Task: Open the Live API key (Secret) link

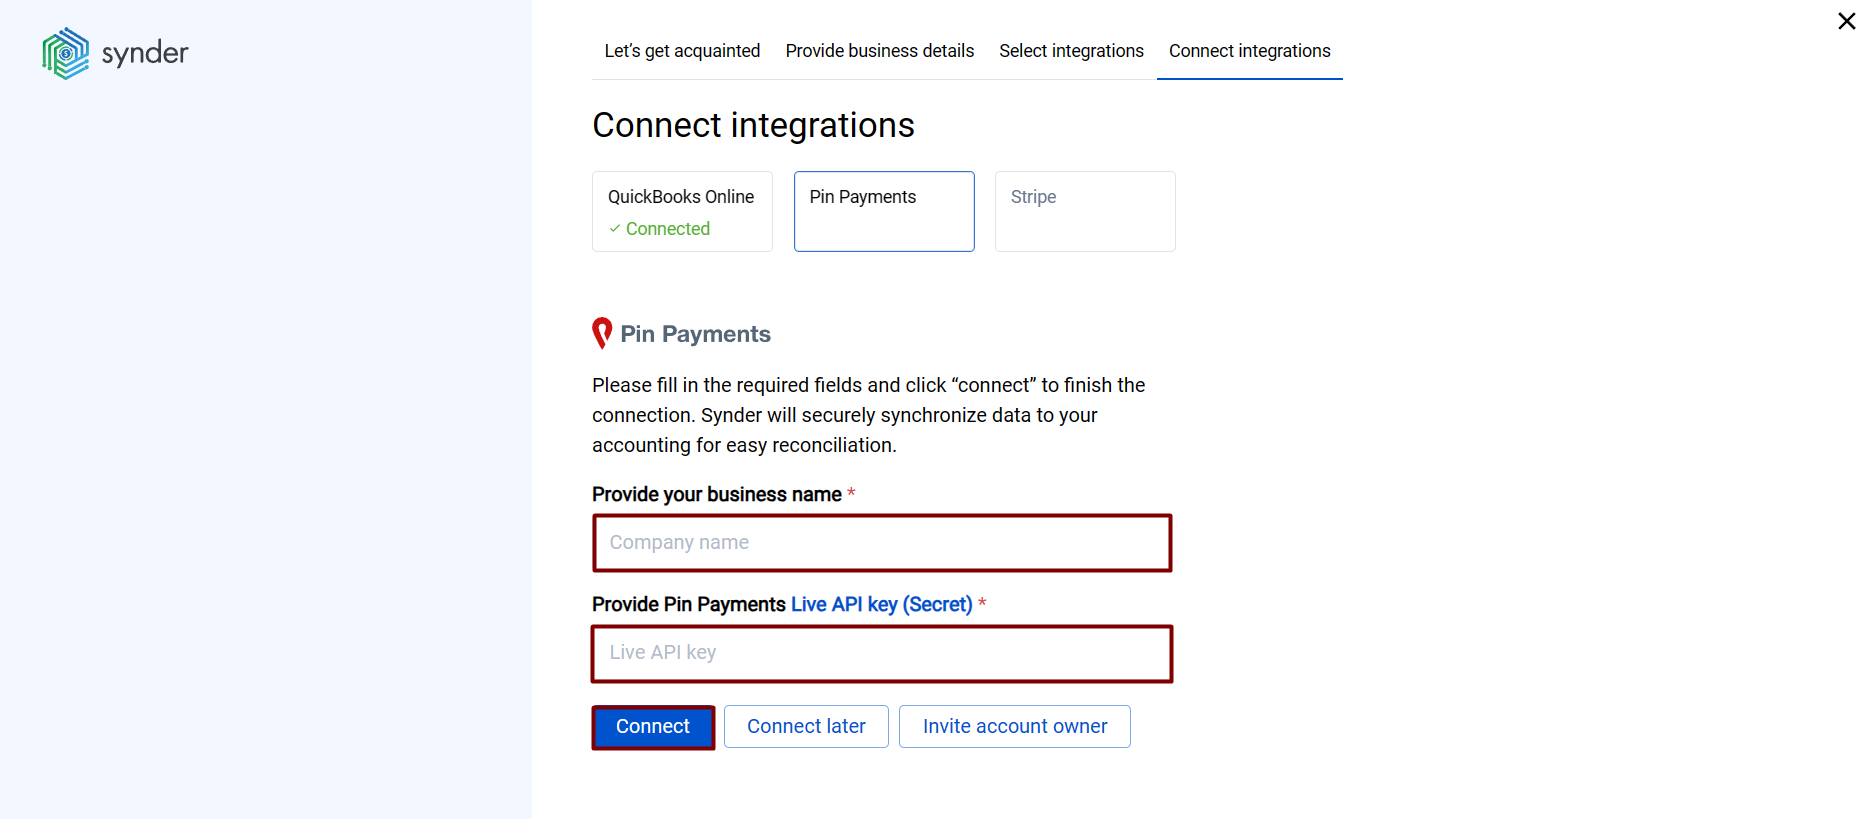Action: coord(880,604)
